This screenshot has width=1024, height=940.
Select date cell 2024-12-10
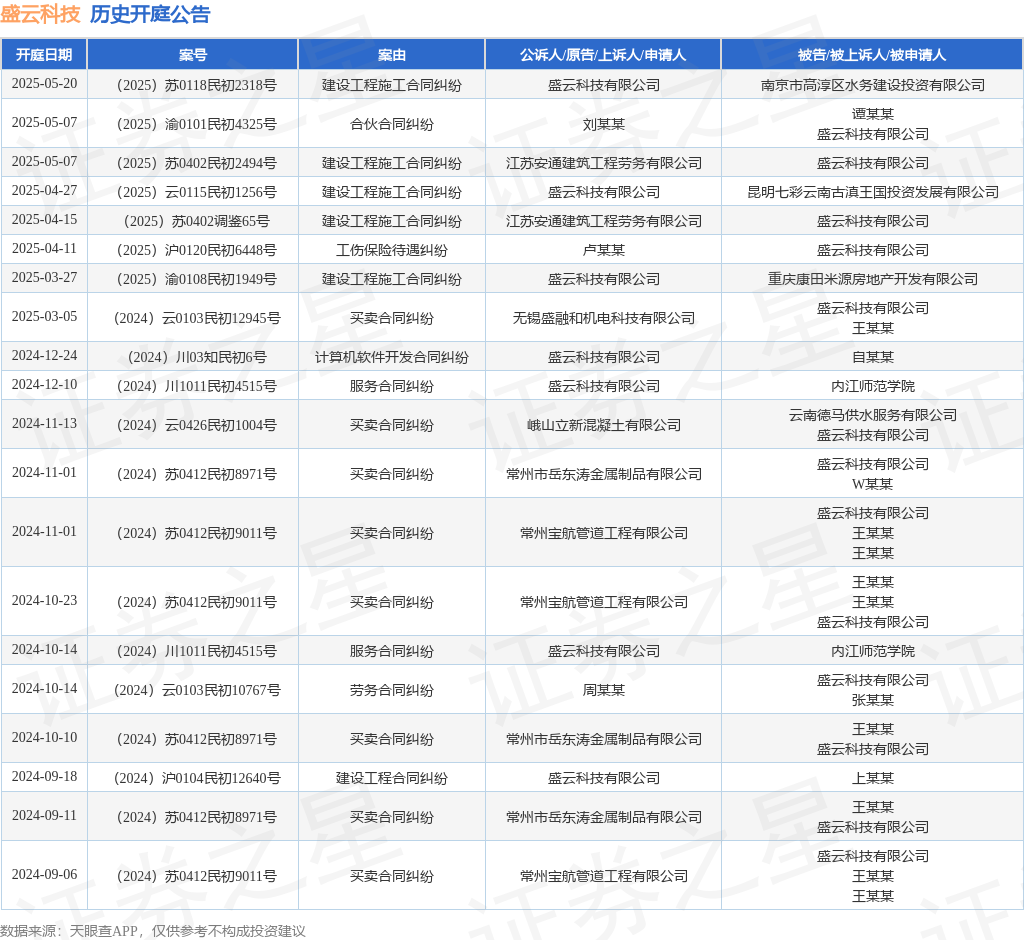(44, 385)
